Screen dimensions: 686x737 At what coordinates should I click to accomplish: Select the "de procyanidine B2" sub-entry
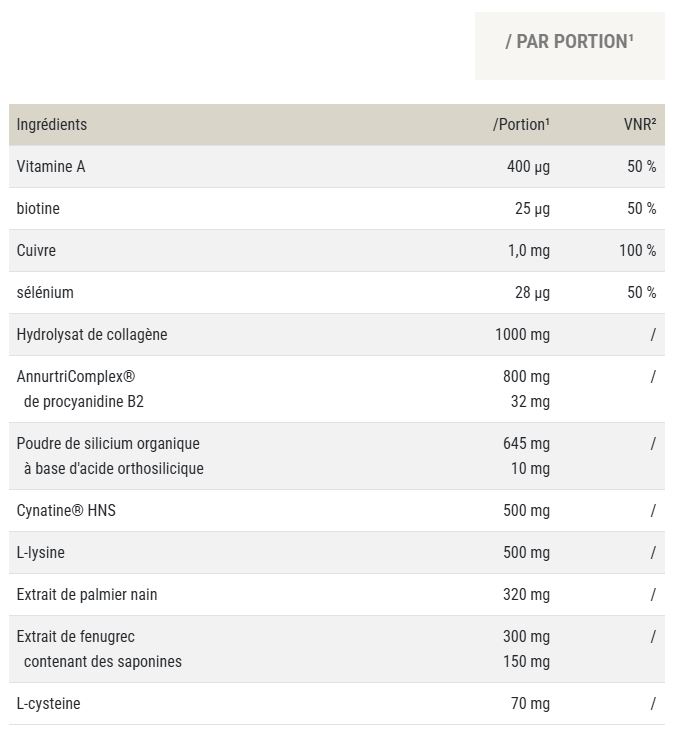pyautogui.click(x=84, y=402)
